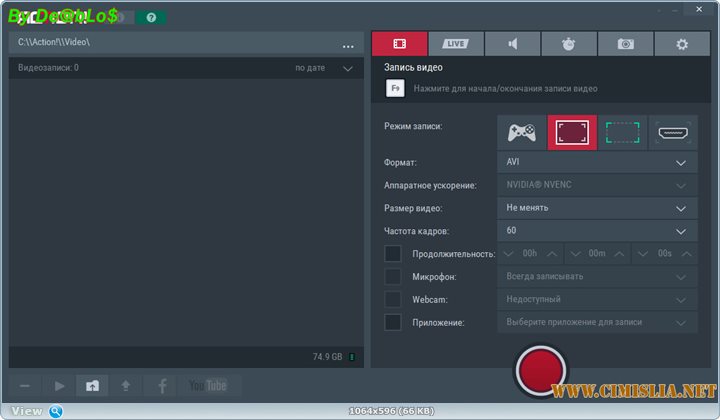720x420 pixels.
Task: Open the stopwatch benchmark tab
Action: [568, 44]
